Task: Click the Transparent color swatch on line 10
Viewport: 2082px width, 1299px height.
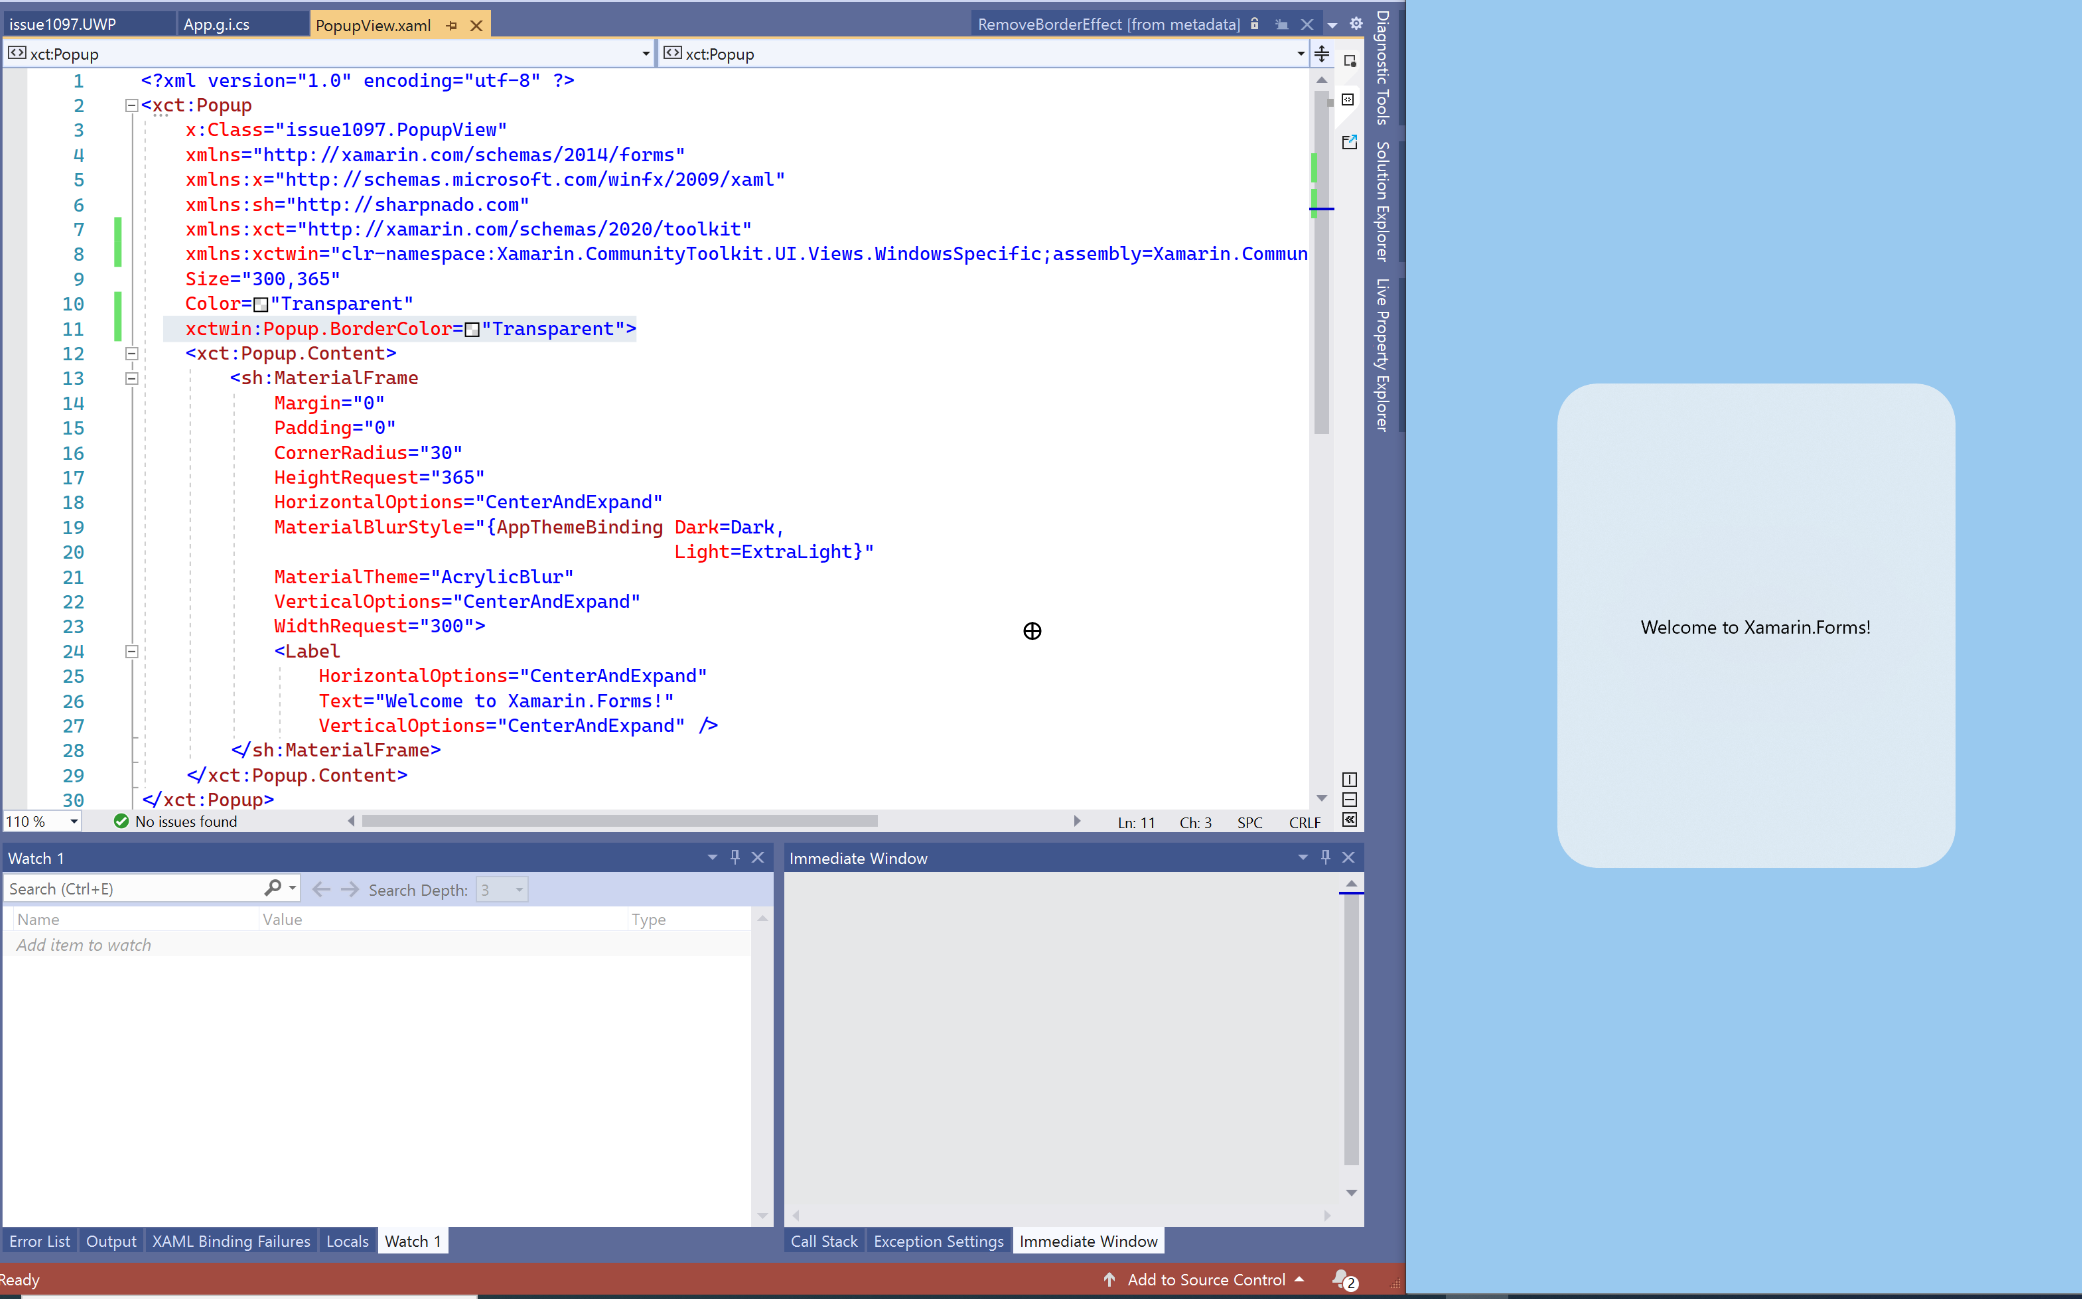Action: pos(262,304)
